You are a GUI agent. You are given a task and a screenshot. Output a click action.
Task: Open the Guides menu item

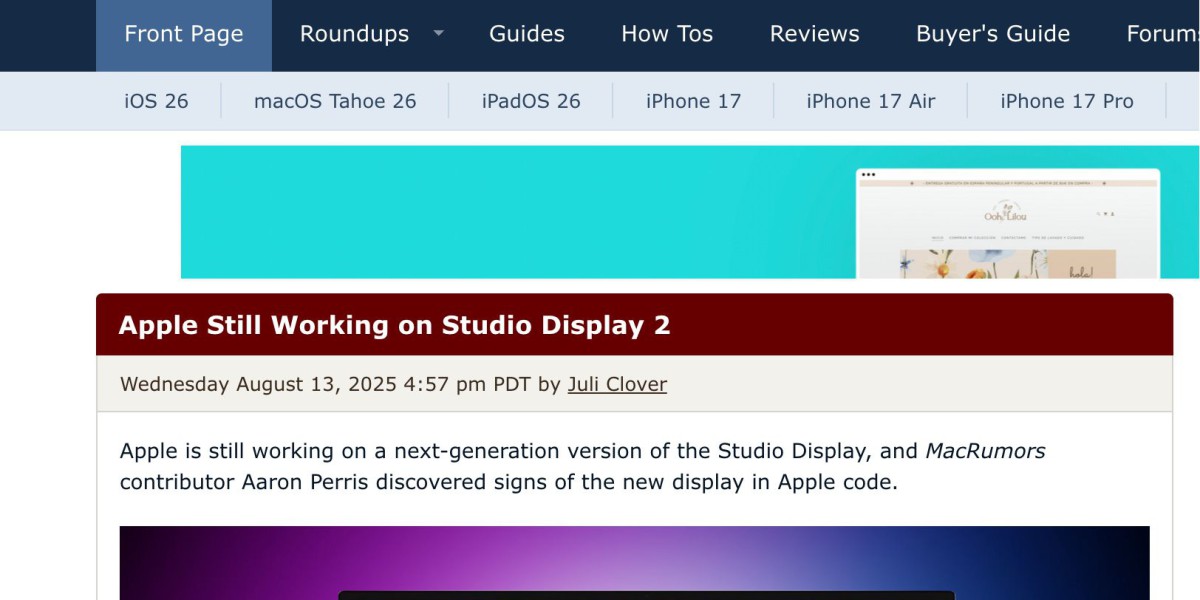point(527,35)
